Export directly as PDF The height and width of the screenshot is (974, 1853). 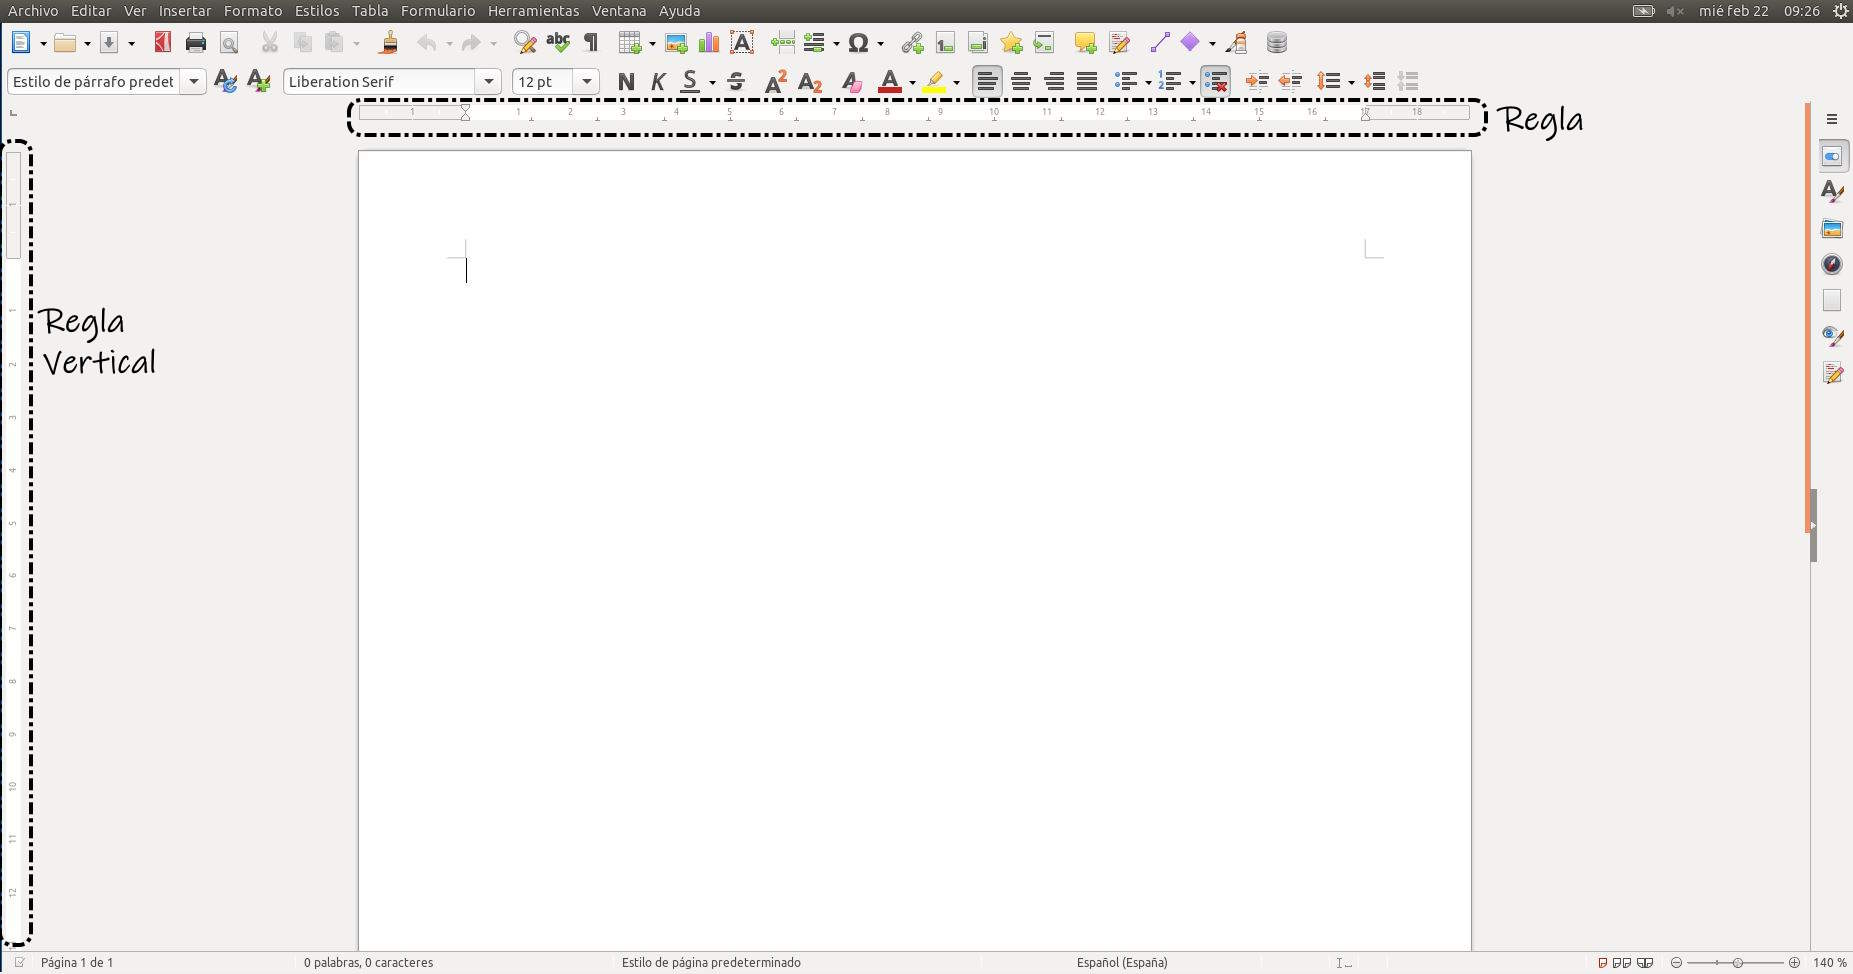162,43
